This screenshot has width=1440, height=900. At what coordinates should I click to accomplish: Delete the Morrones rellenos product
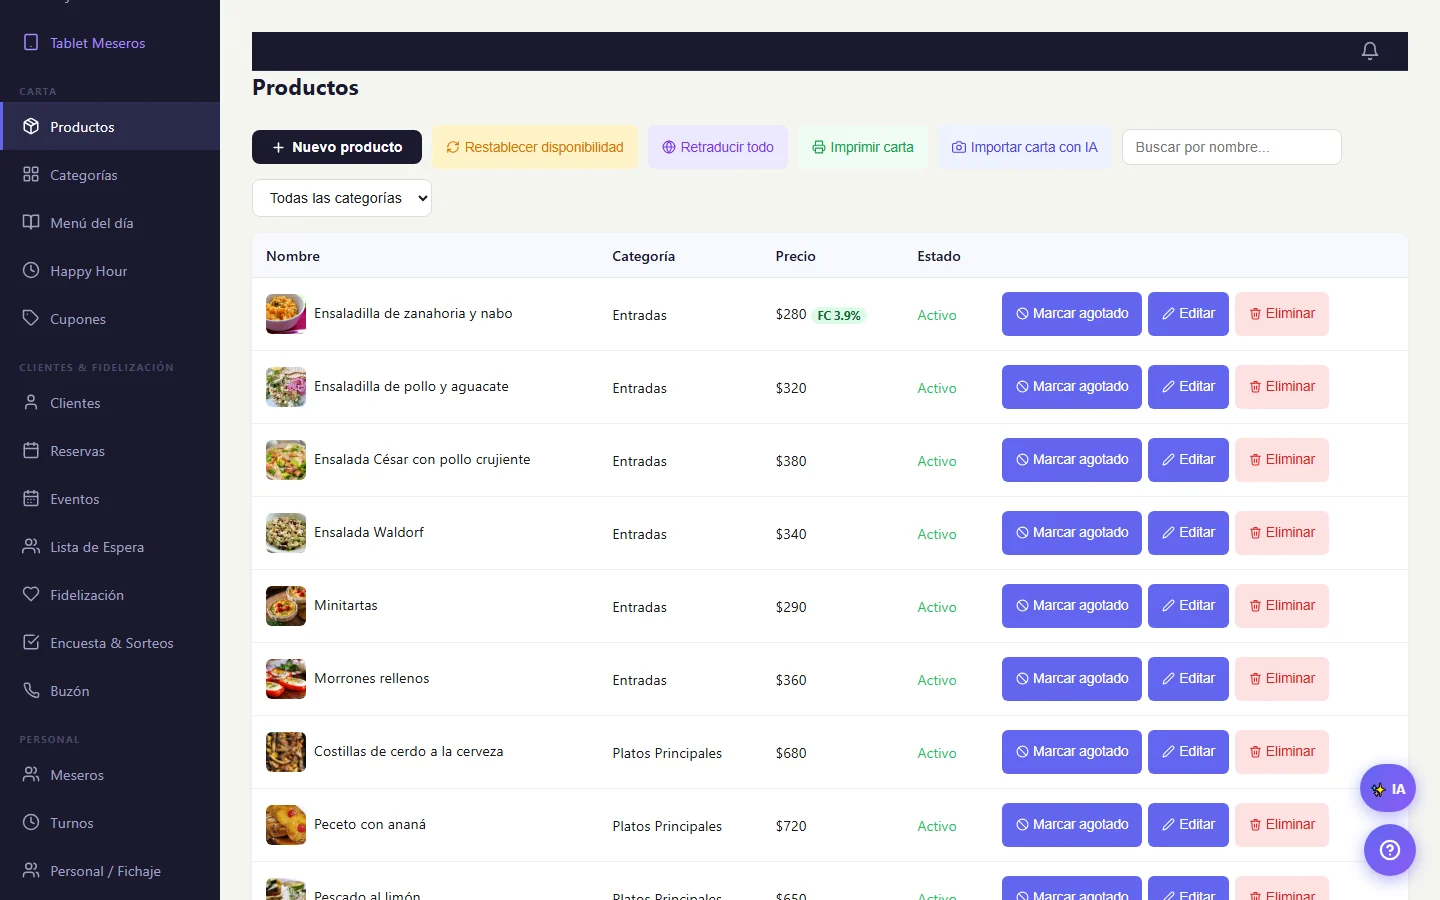(1282, 679)
